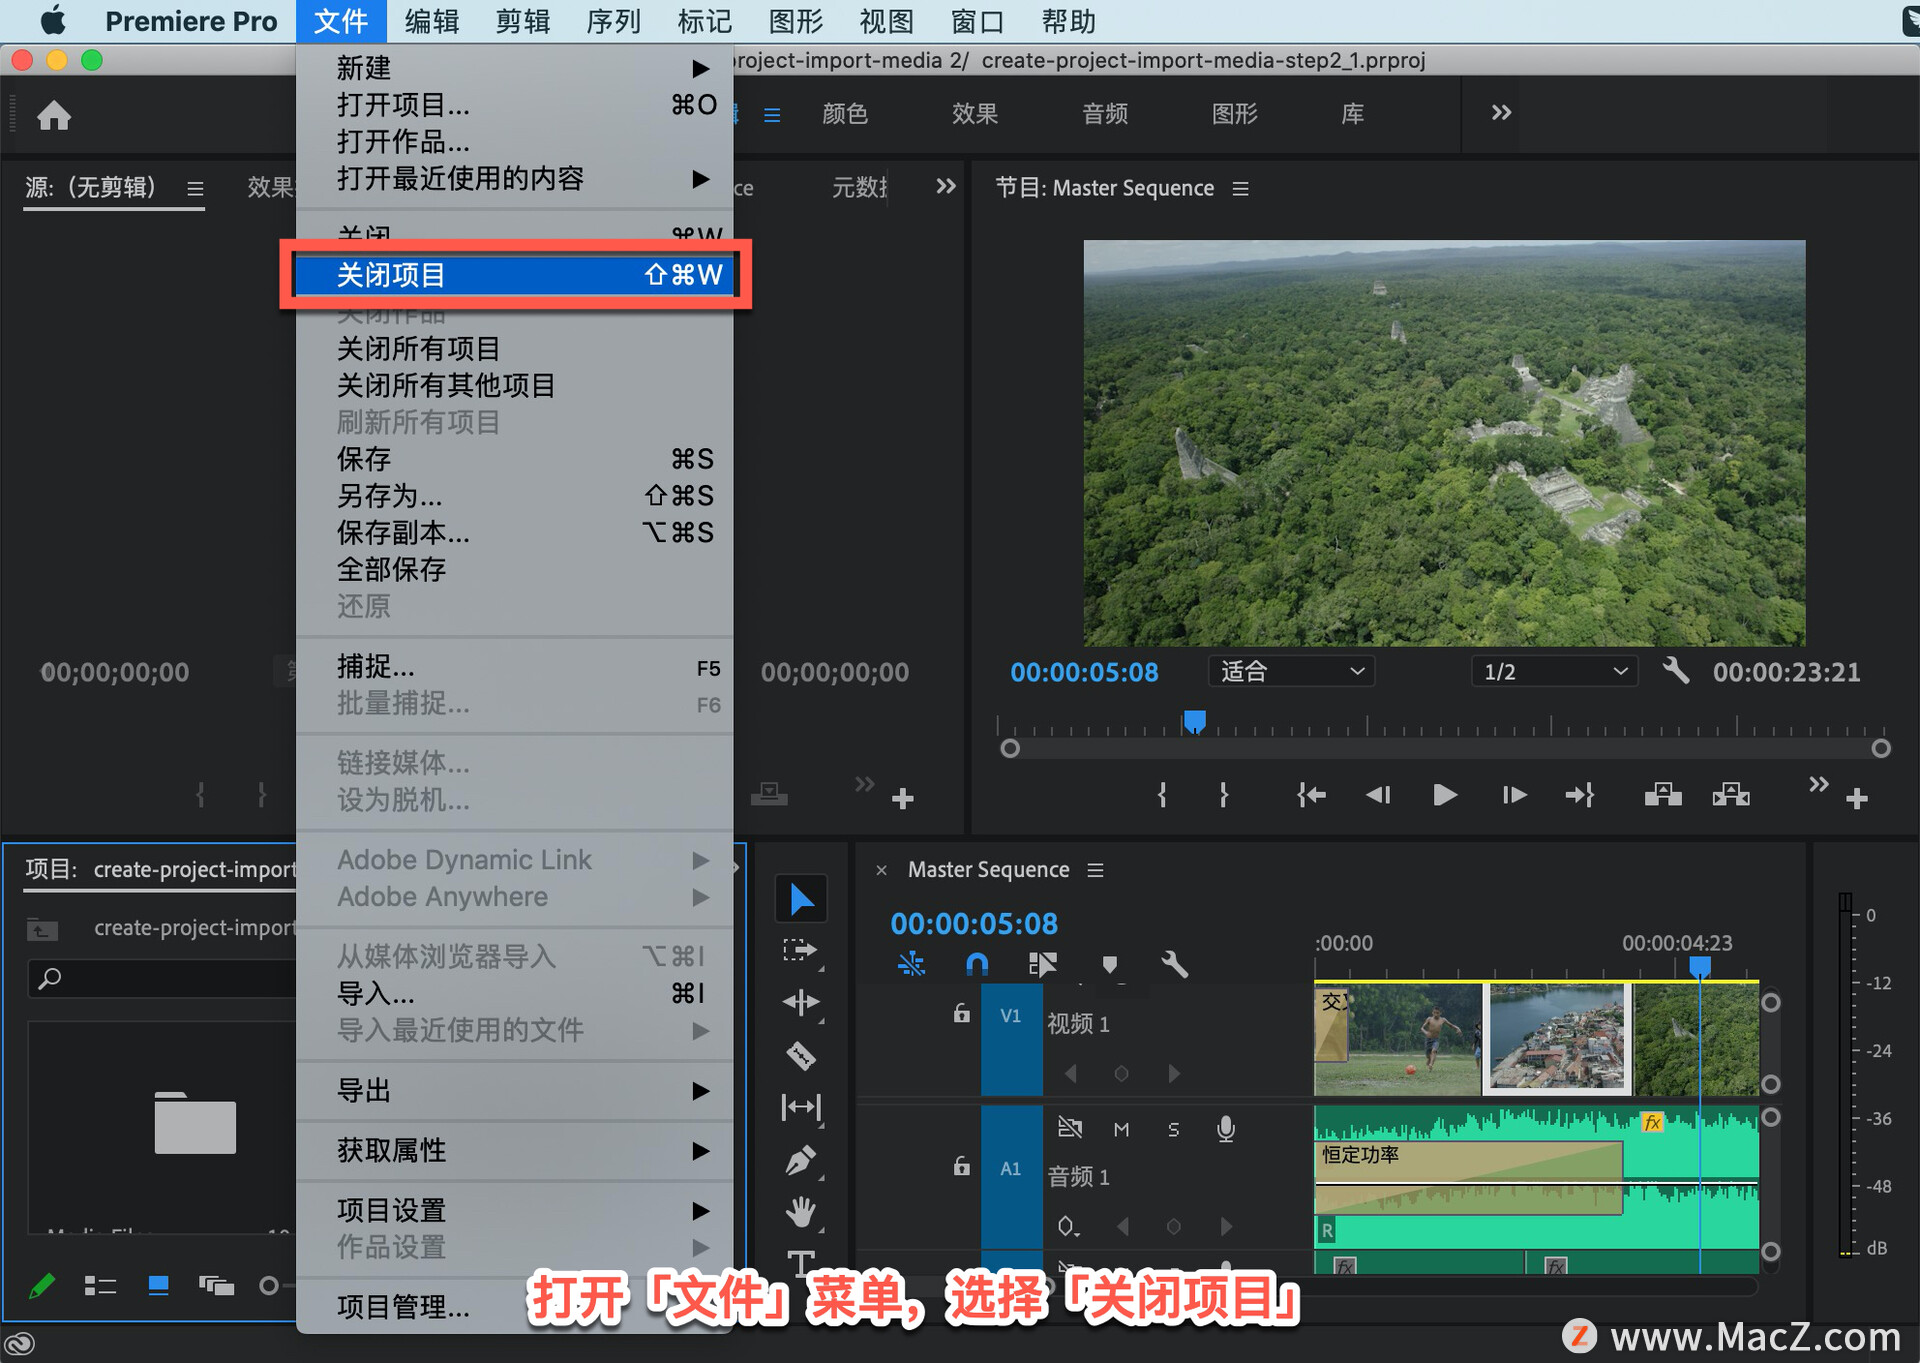Click Program Monitor playhead marker
Viewport: 1920px width, 1363px height.
(x=1195, y=721)
